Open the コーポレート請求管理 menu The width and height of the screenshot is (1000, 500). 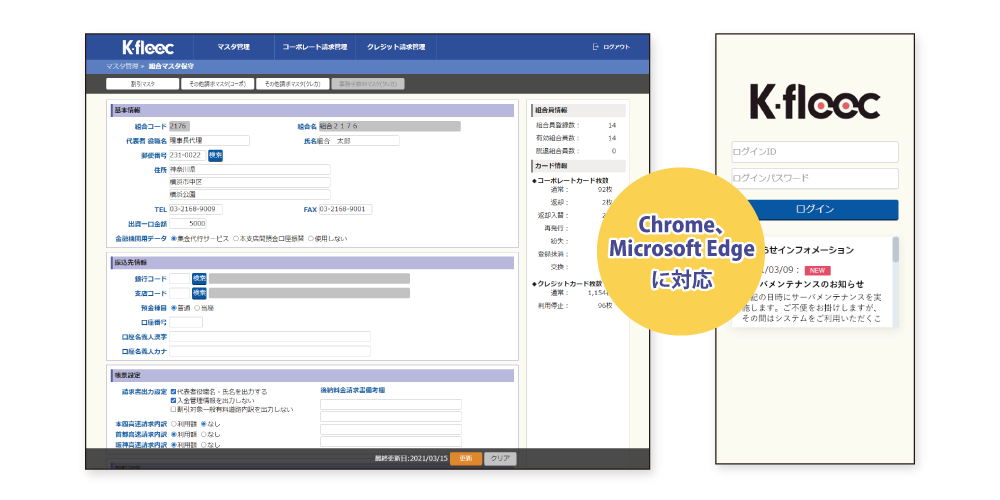point(314,47)
